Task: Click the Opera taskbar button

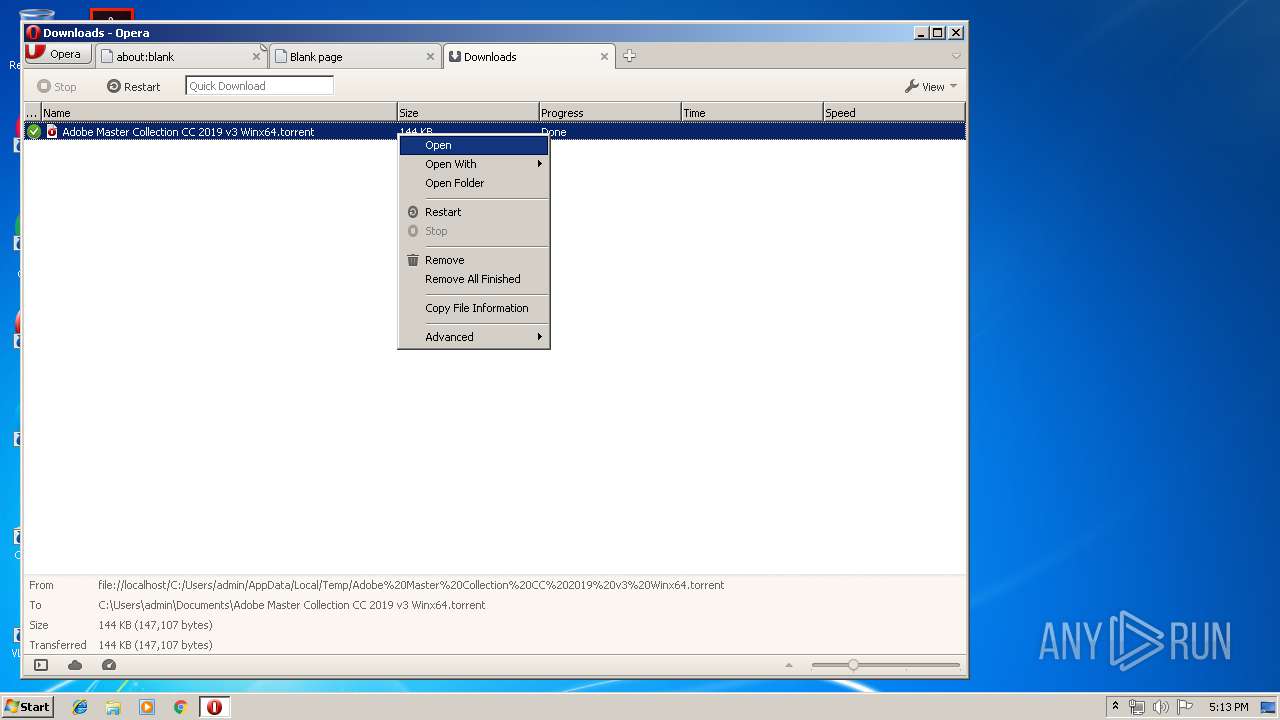Action: coord(214,707)
